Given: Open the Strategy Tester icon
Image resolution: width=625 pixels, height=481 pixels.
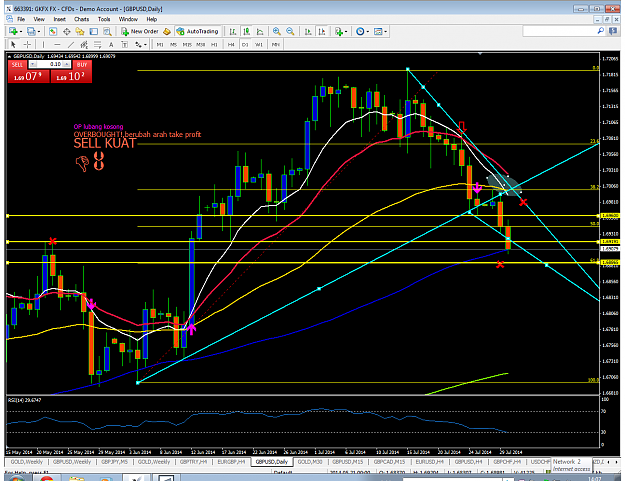Looking at the screenshot, I should pyautogui.click(x=107, y=31).
